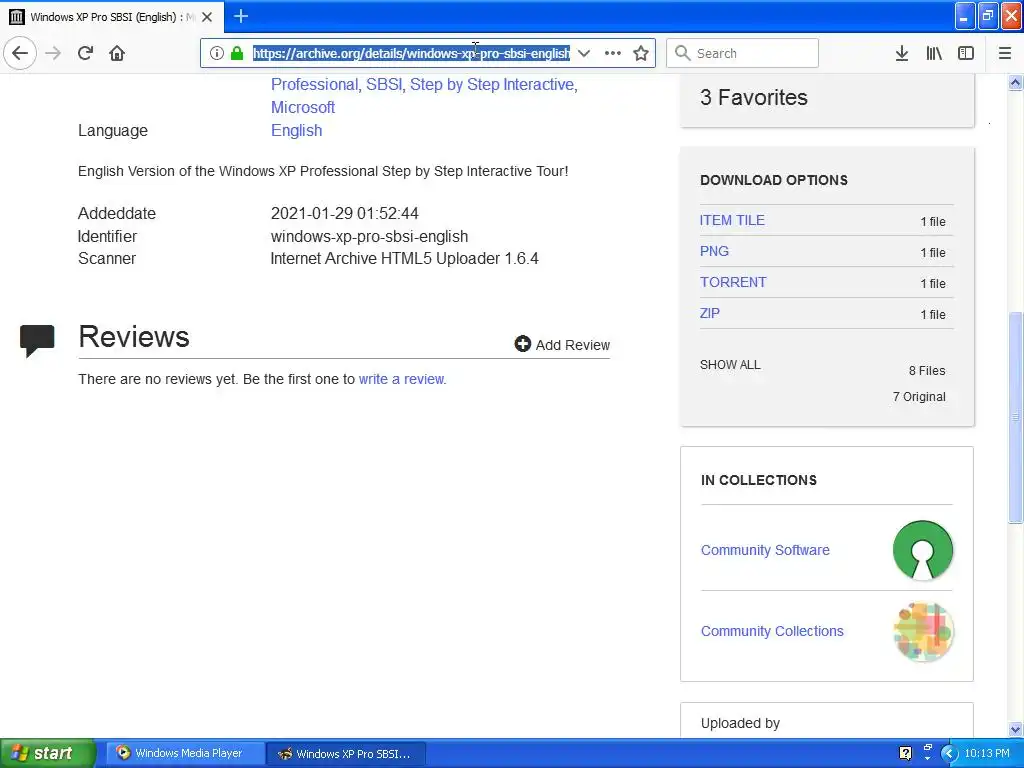This screenshot has width=1024, height=768.
Task: Click the 'write a review' link
Action: 402,379
